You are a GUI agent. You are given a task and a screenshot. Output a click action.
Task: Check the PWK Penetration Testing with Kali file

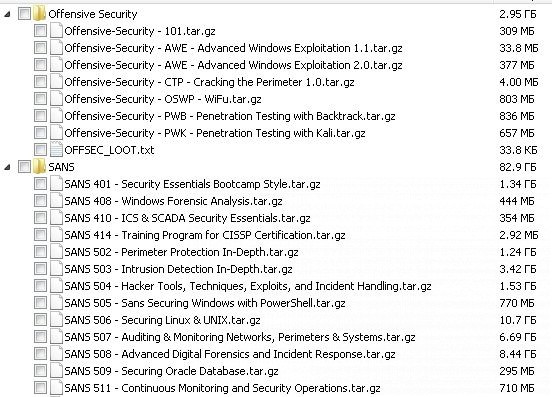(x=40, y=133)
